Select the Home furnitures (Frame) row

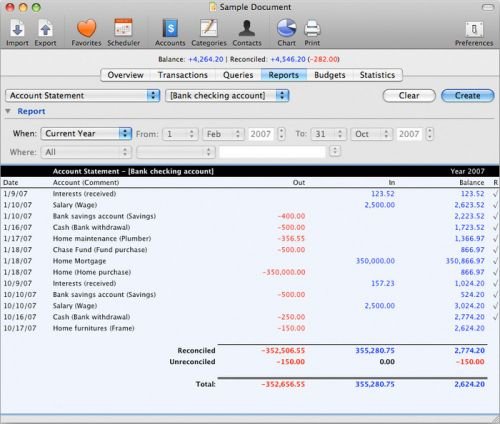(250, 328)
